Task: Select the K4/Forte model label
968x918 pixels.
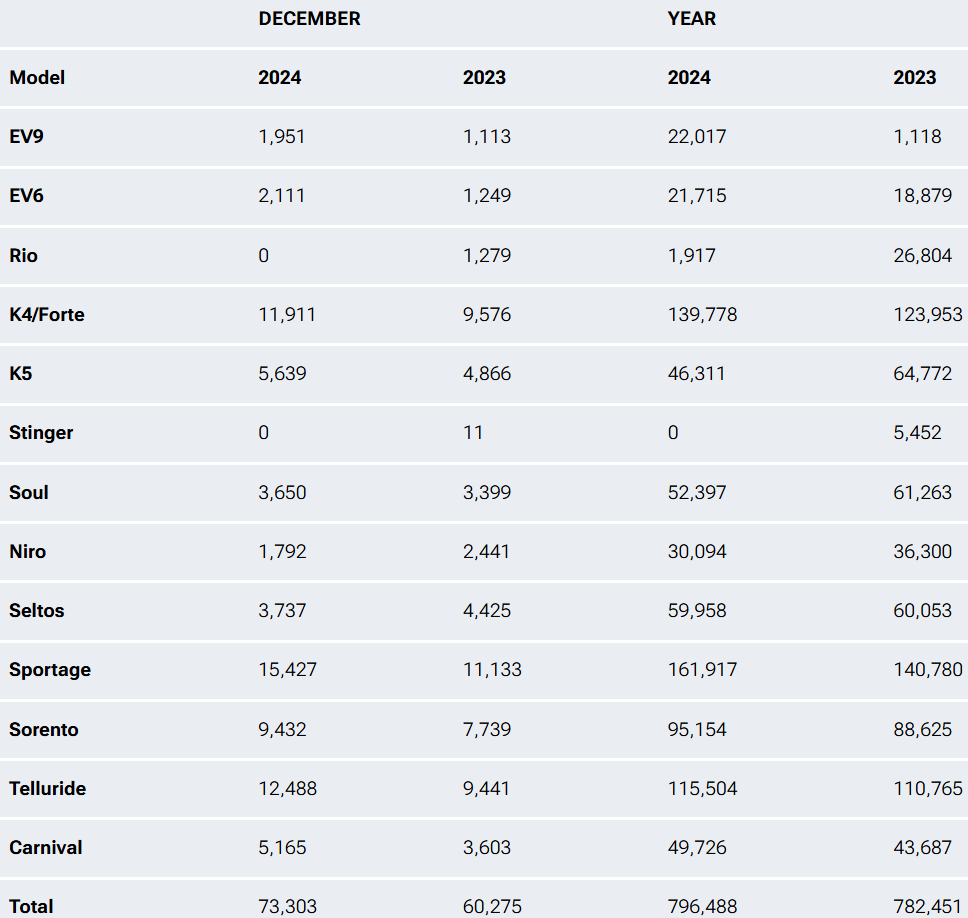Action: (47, 315)
